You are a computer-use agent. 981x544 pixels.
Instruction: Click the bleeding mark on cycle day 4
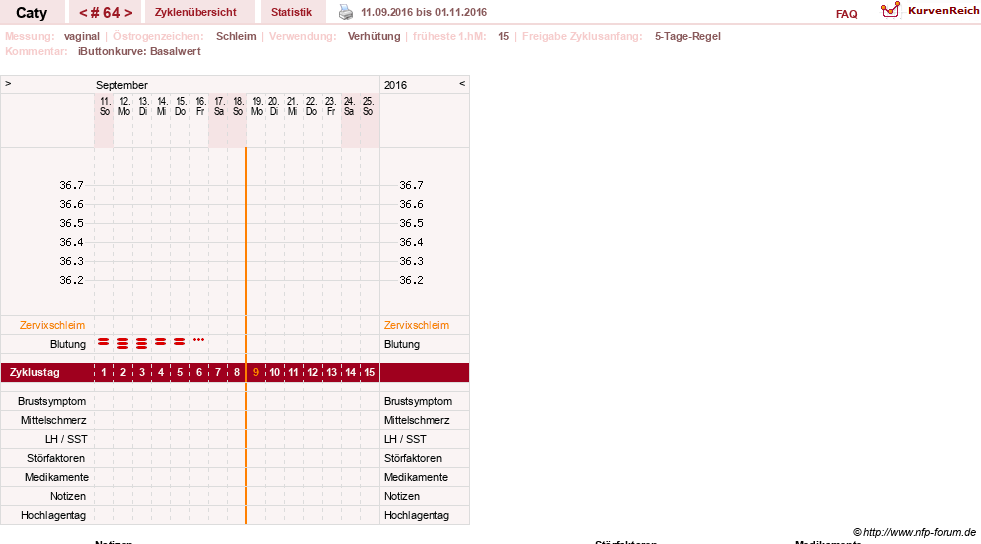click(x=161, y=341)
